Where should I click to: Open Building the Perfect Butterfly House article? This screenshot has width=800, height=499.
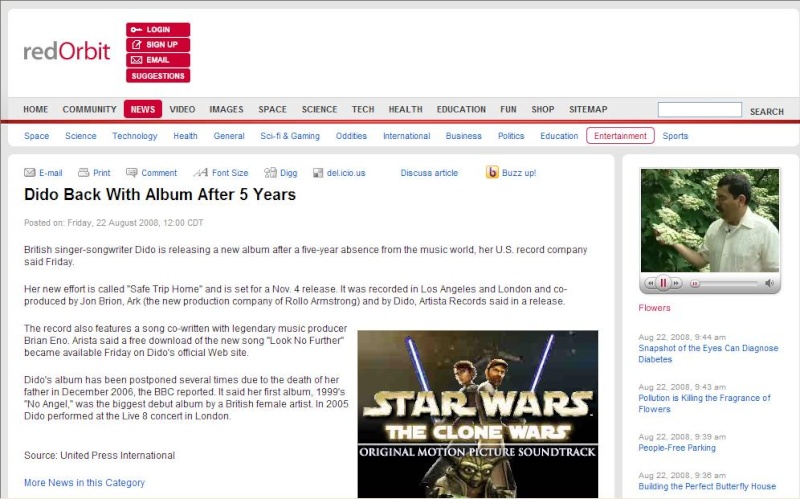707,486
